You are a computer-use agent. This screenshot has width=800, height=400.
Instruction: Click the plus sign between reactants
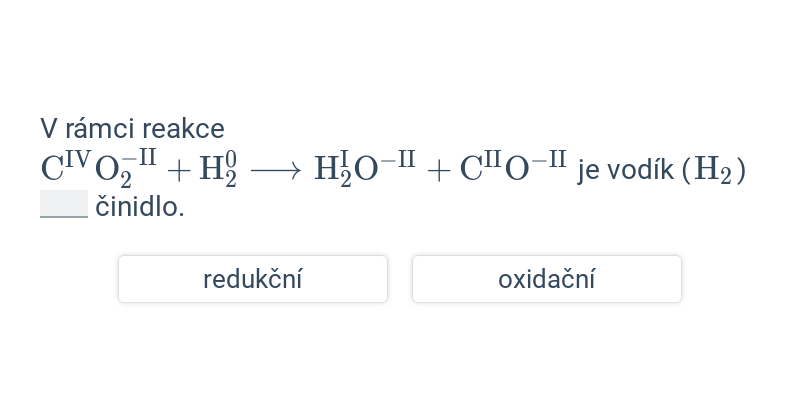[179, 170]
